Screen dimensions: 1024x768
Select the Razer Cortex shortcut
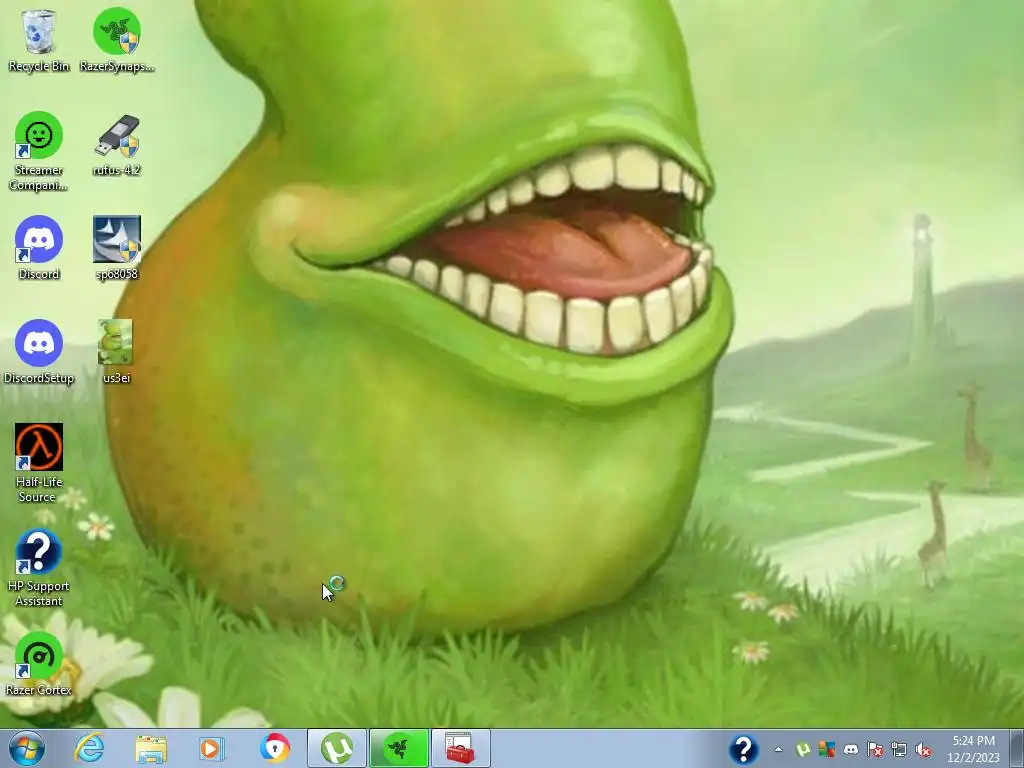tap(39, 664)
